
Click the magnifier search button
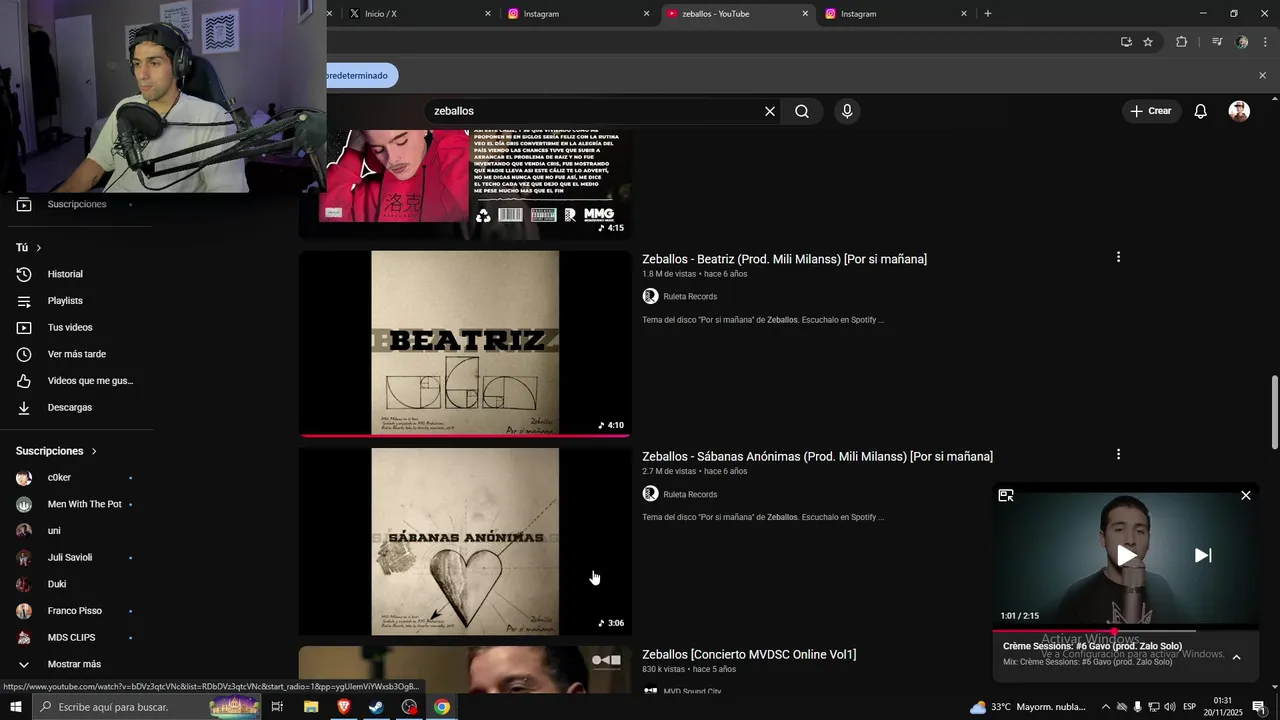(802, 111)
